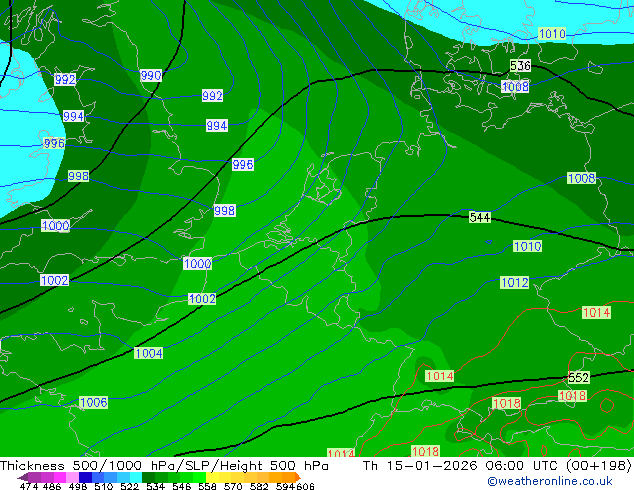The height and width of the screenshot is (490, 634).
Task: Click the legend value 486
Action: [52, 486]
